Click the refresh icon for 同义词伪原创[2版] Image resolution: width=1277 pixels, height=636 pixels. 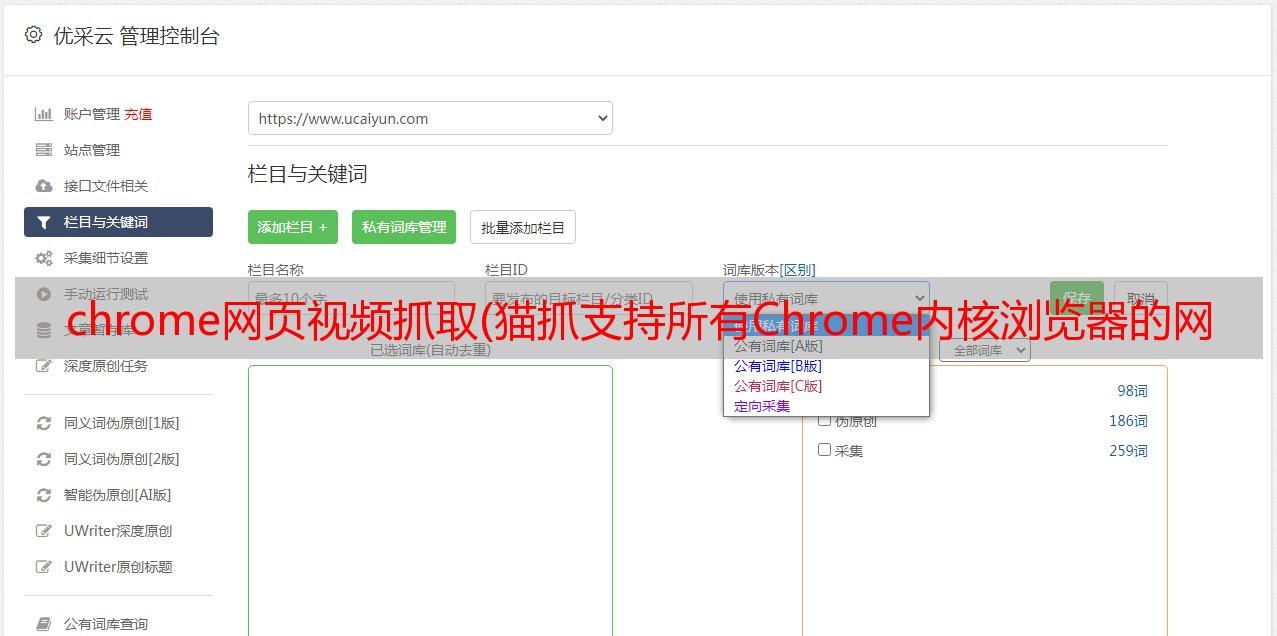(x=43, y=459)
